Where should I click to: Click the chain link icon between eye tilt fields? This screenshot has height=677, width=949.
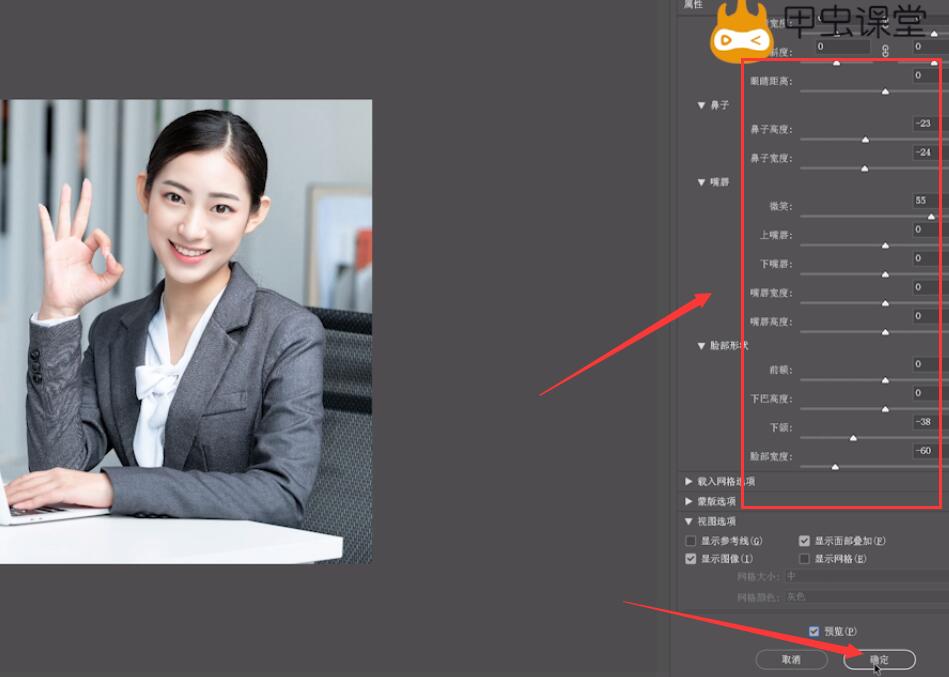click(885, 49)
